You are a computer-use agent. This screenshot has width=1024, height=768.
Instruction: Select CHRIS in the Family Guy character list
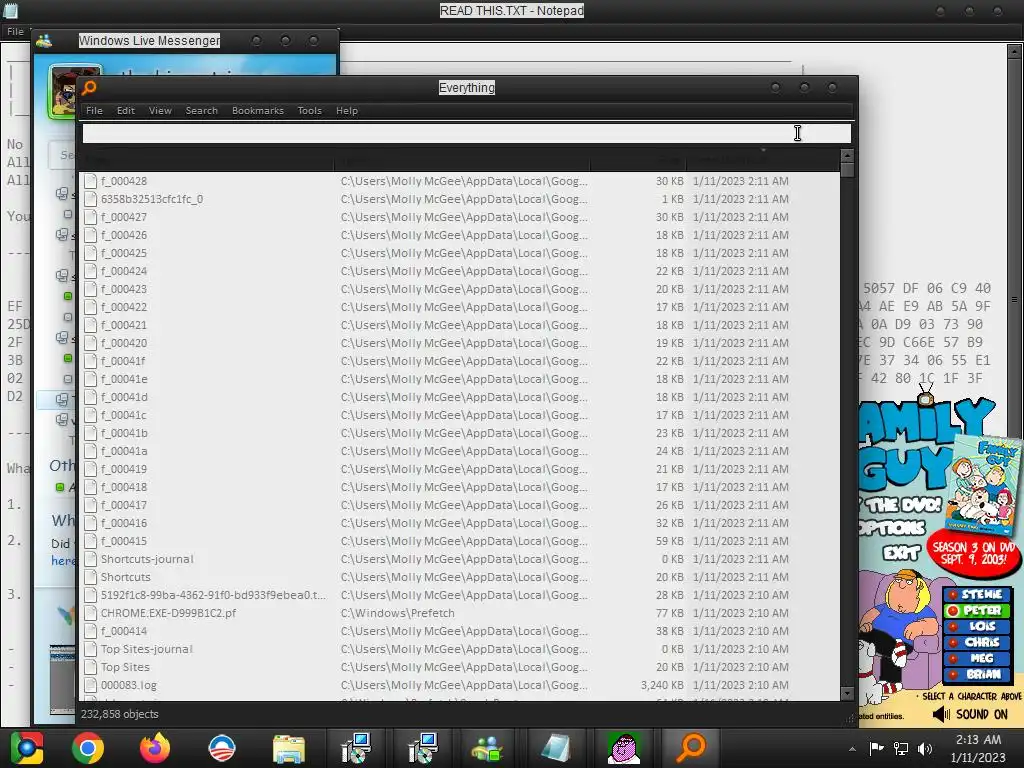pyautogui.click(x=977, y=643)
